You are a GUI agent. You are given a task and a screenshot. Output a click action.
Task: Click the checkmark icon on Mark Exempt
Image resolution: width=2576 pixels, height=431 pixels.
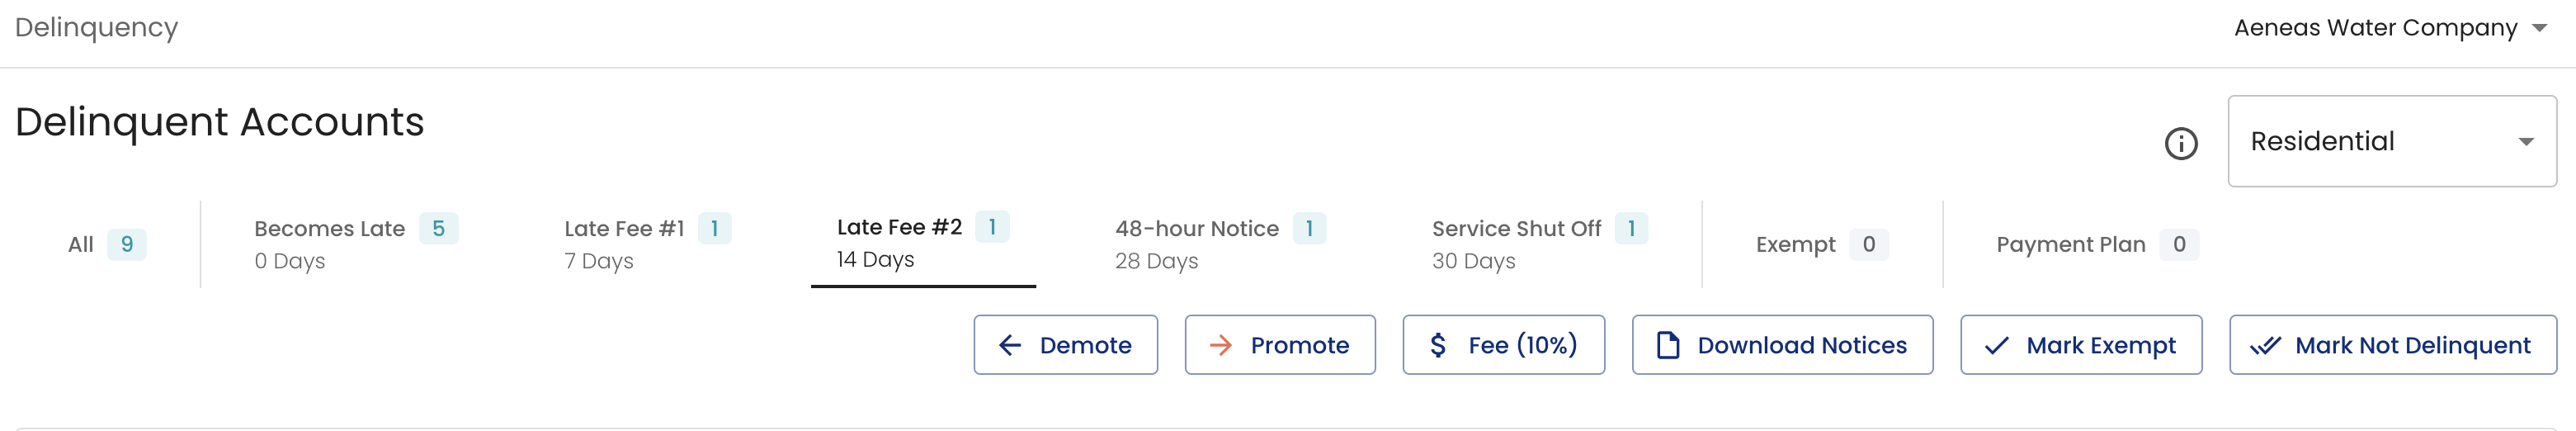[x=1996, y=346]
